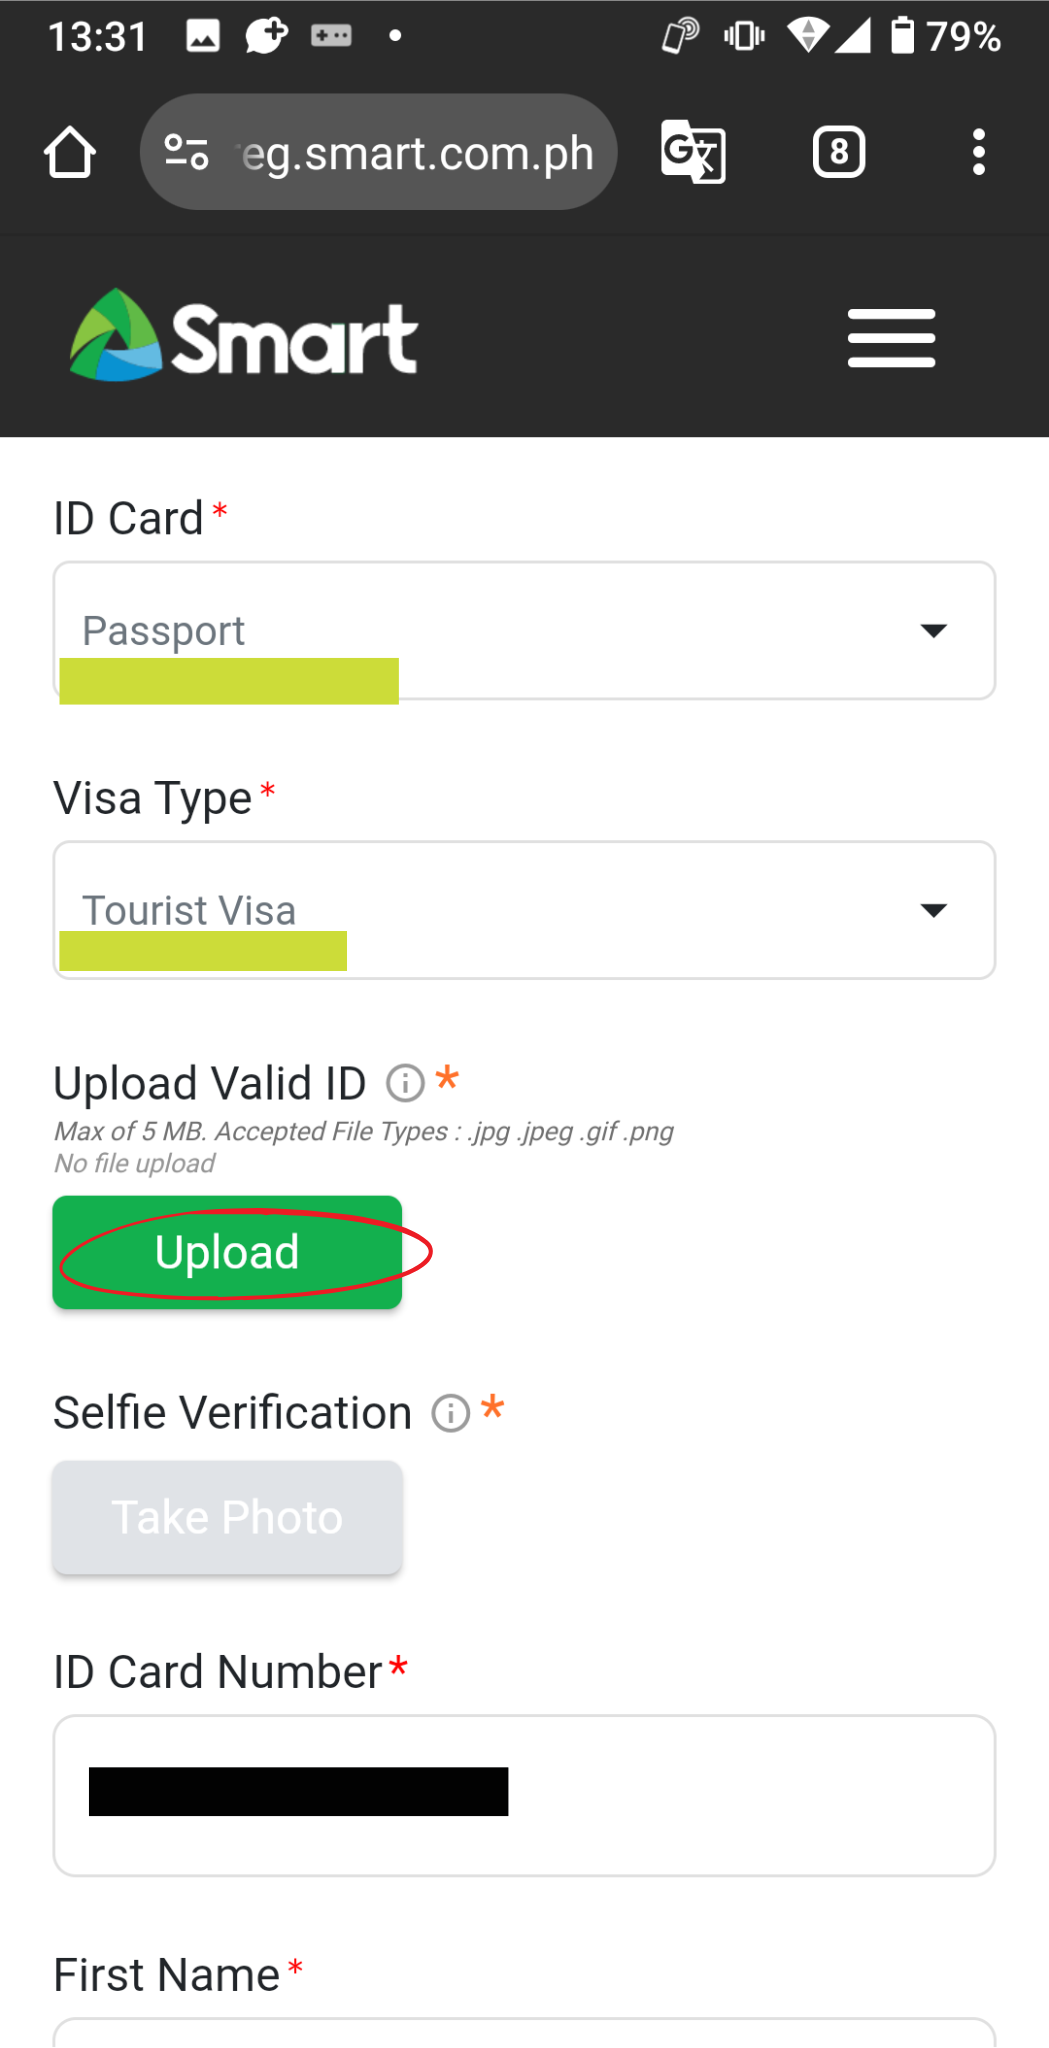Click the green Upload button
This screenshot has height=2048, width=1049.
227,1252
